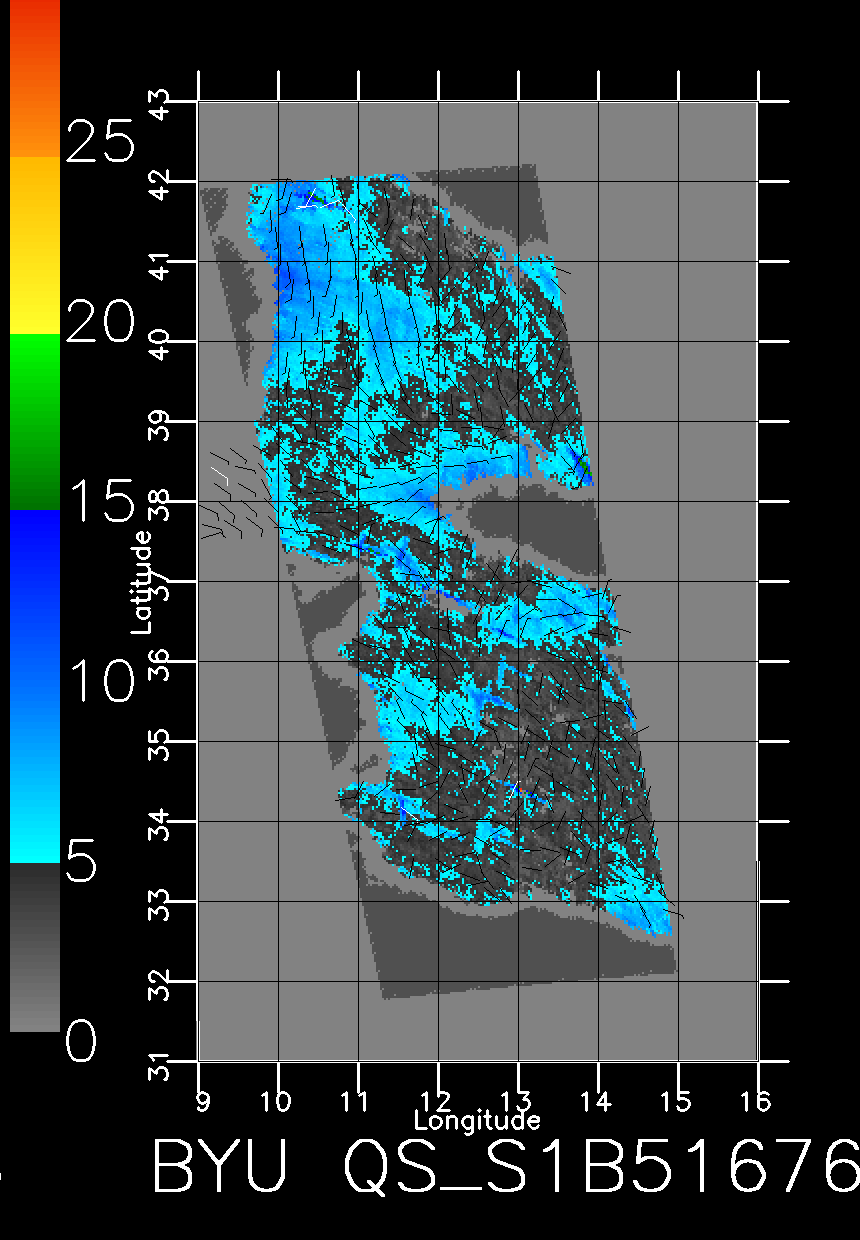Click the latitude tick label "35"

(160, 744)
